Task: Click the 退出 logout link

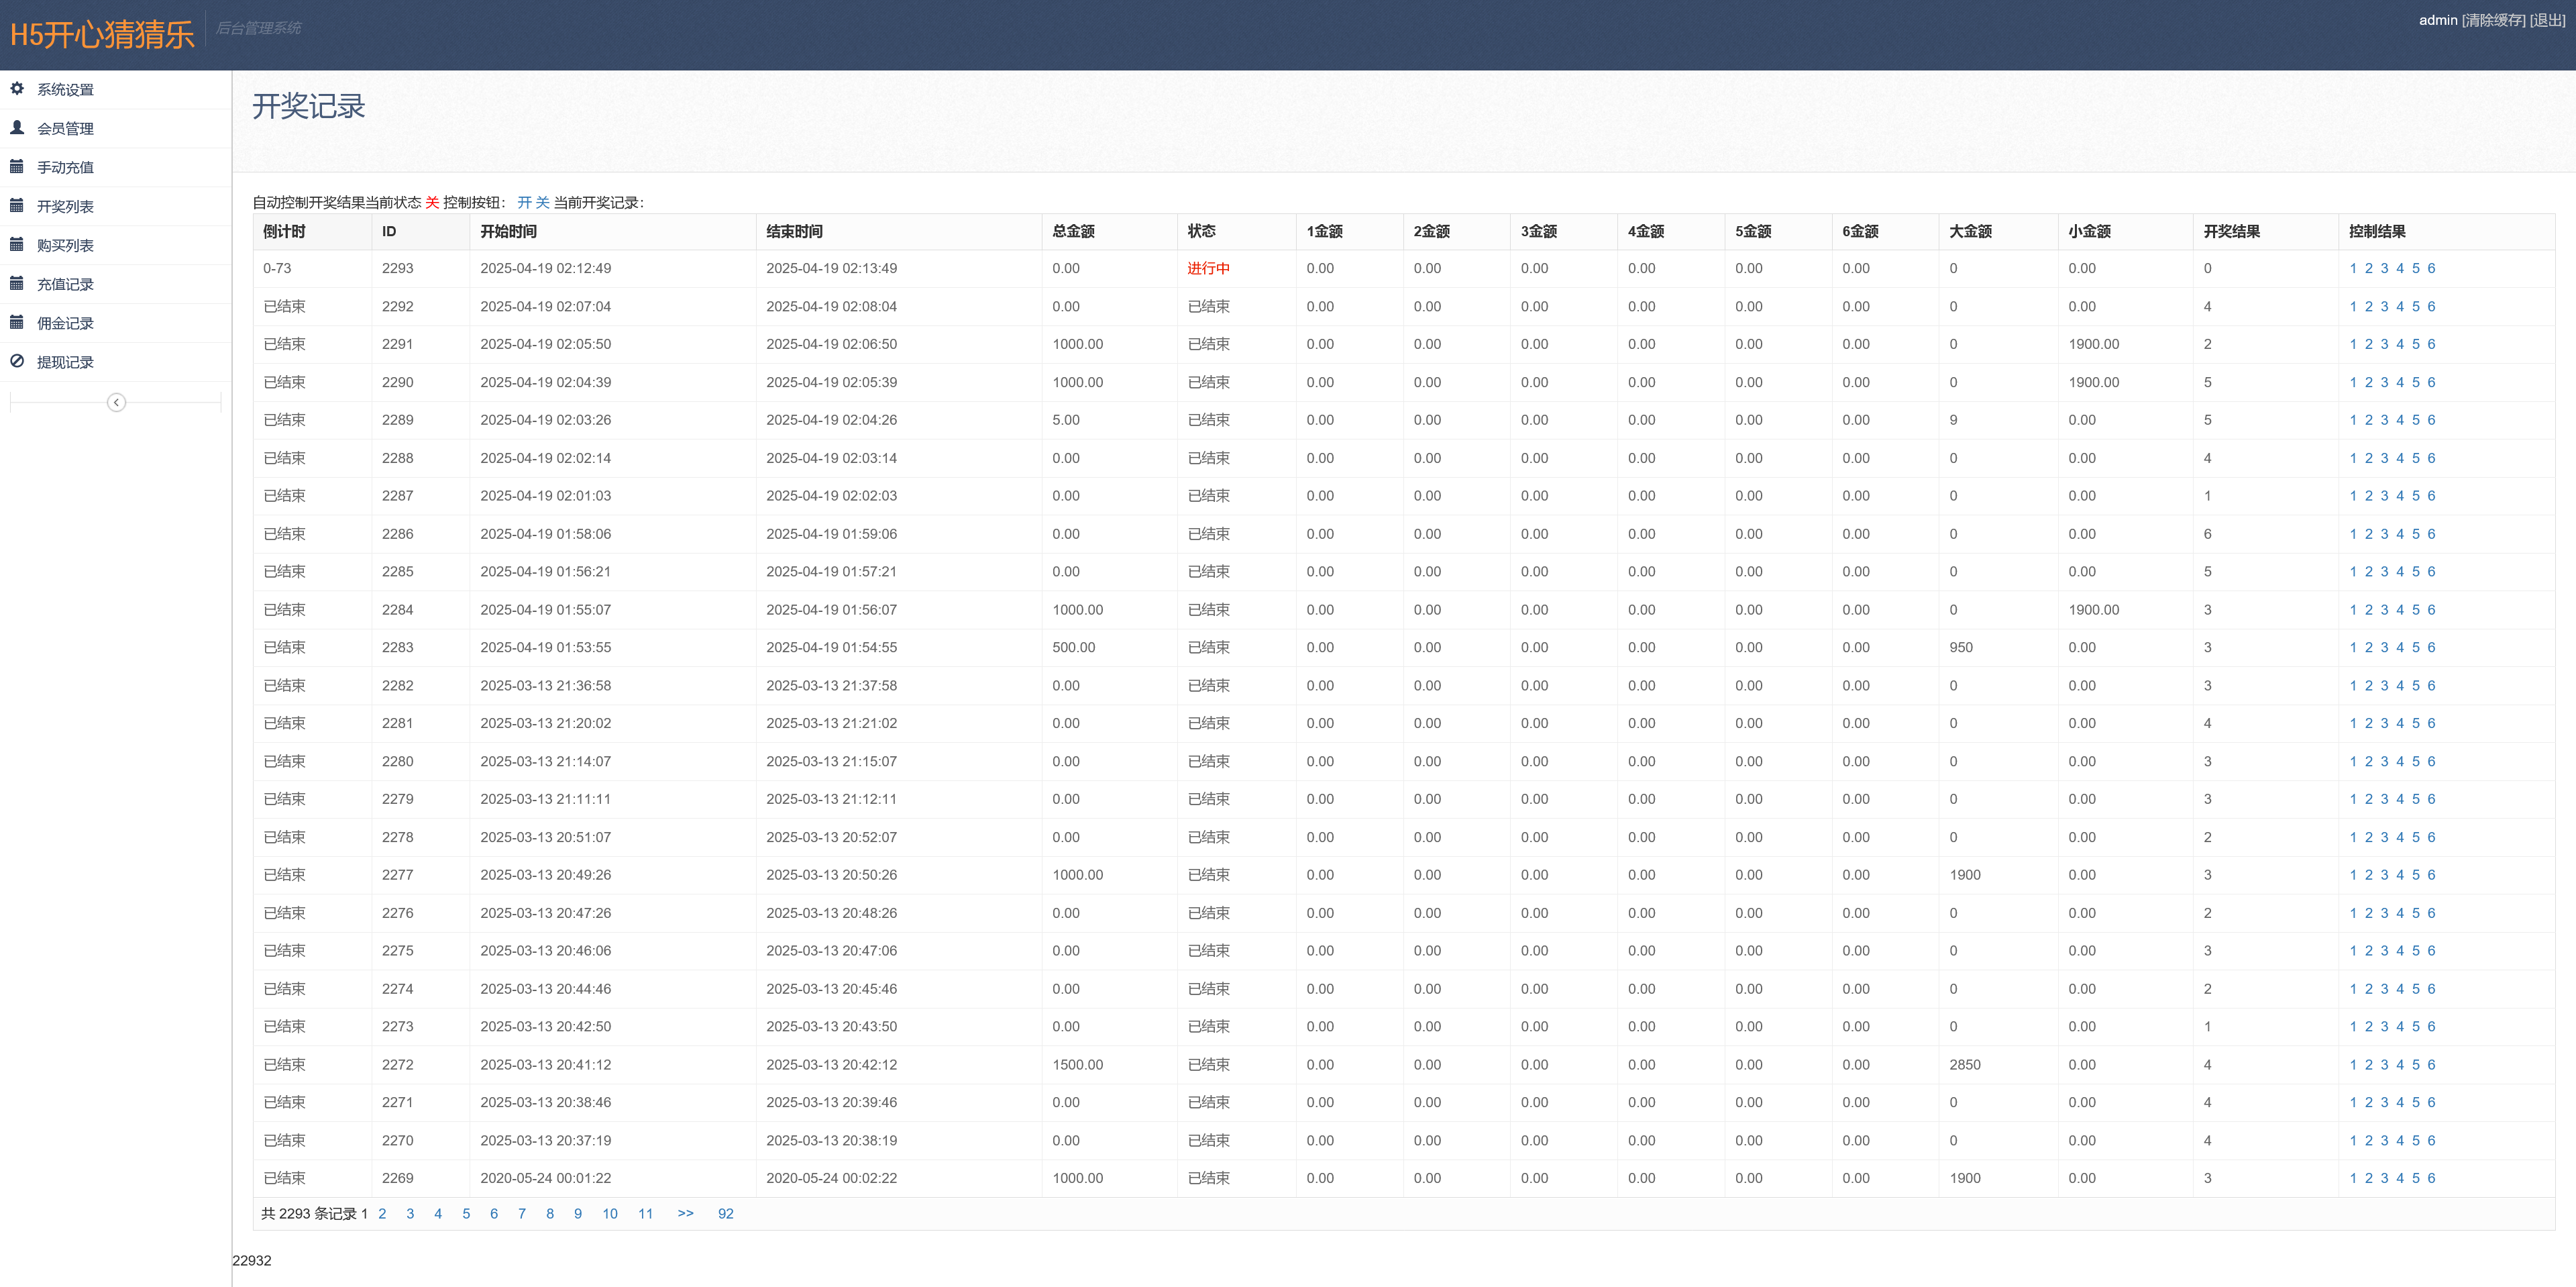Action: click(x=2547, y=20)
